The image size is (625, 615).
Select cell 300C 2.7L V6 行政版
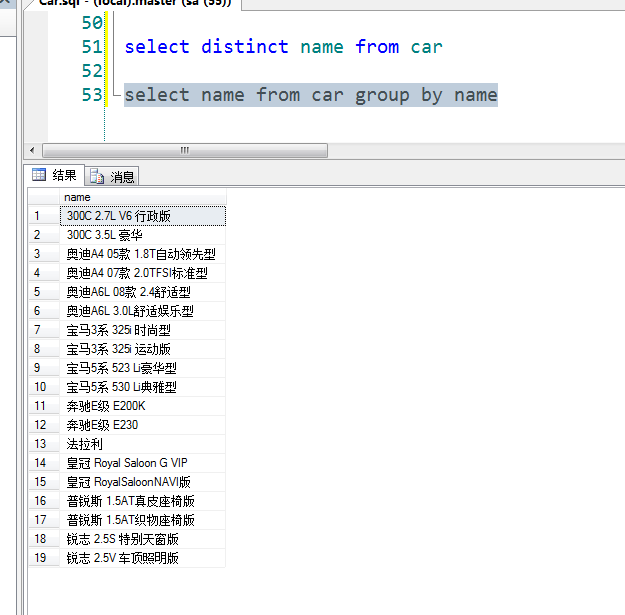pyautogui.click(x=143, y=216)
